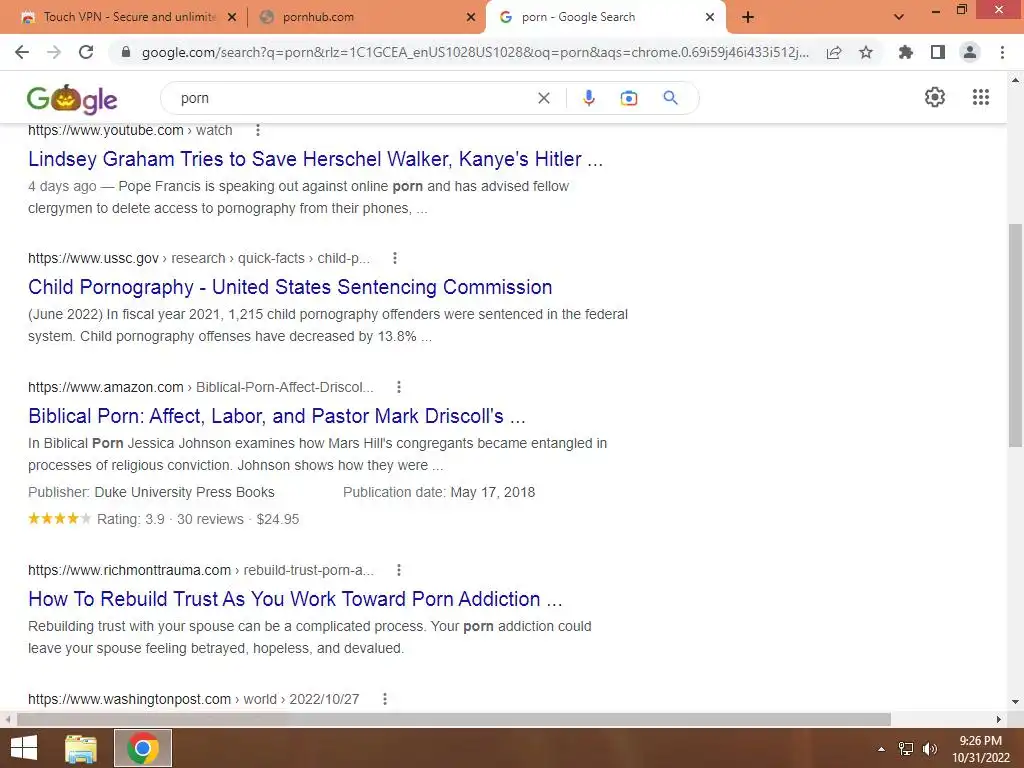Open Google quick settings gear
Image resolution: width=1024 pixels, height=768 pixels.
935,97
